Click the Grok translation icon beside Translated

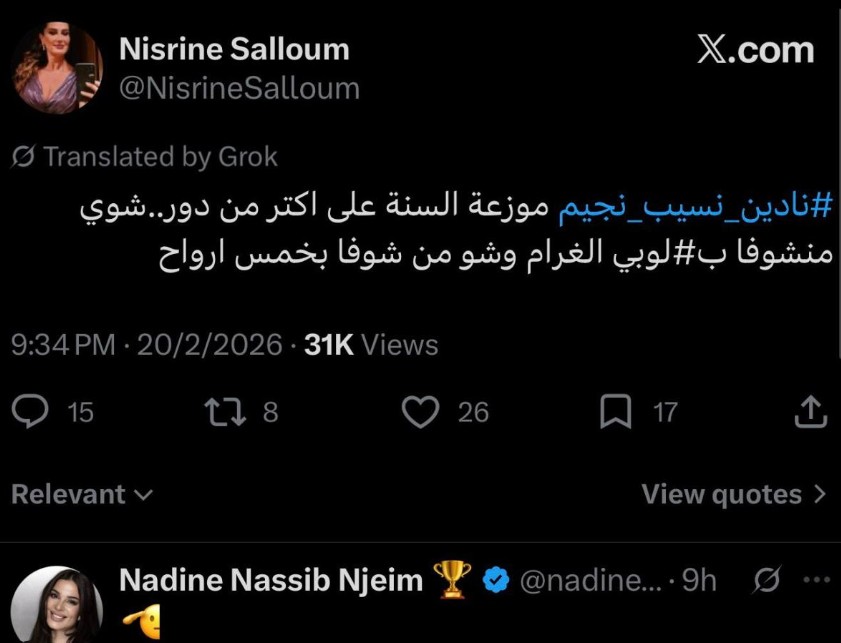[23, 157]
